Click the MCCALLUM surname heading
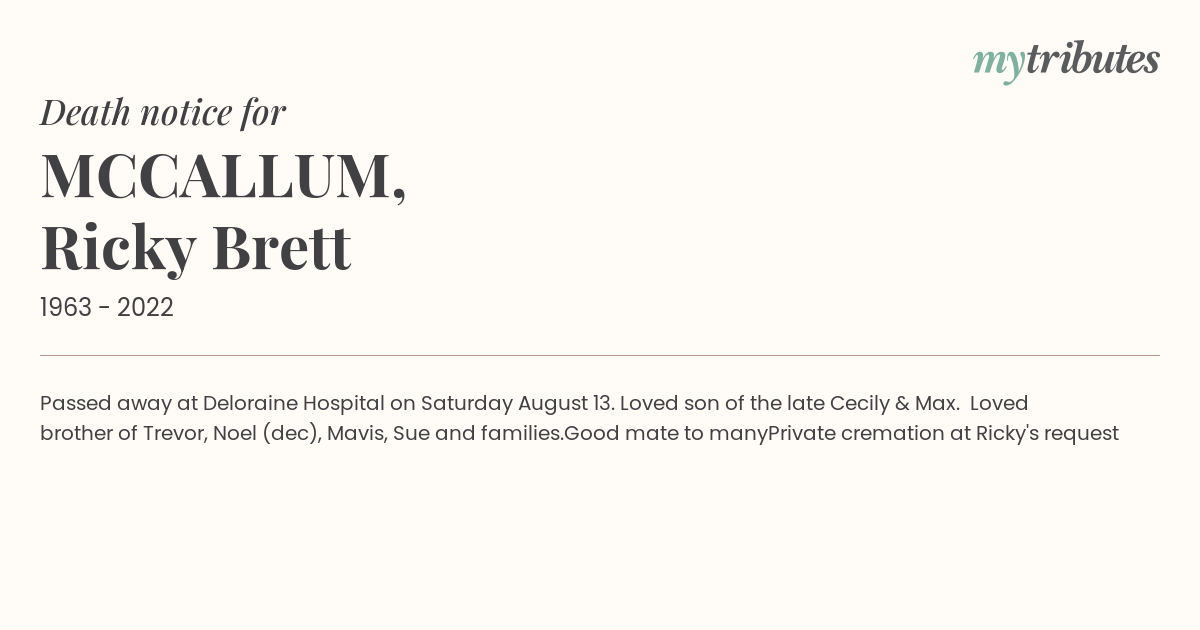1200x630 pixels. coord(223,176)
